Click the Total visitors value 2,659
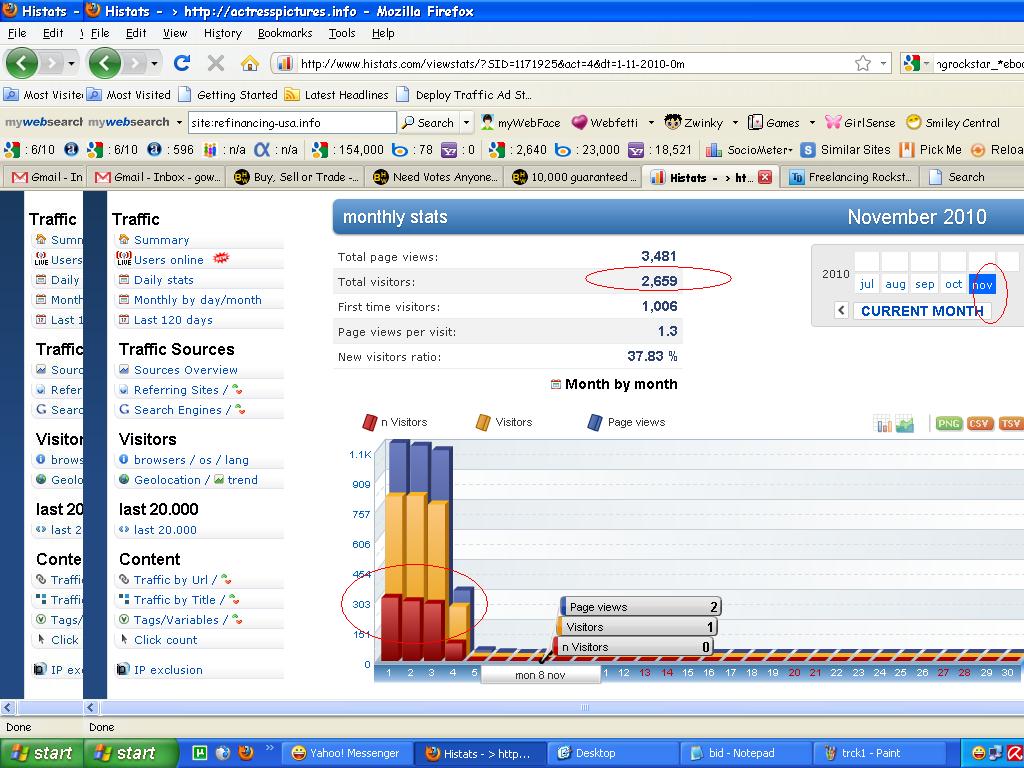1024x768 pixels. [659, 281]
